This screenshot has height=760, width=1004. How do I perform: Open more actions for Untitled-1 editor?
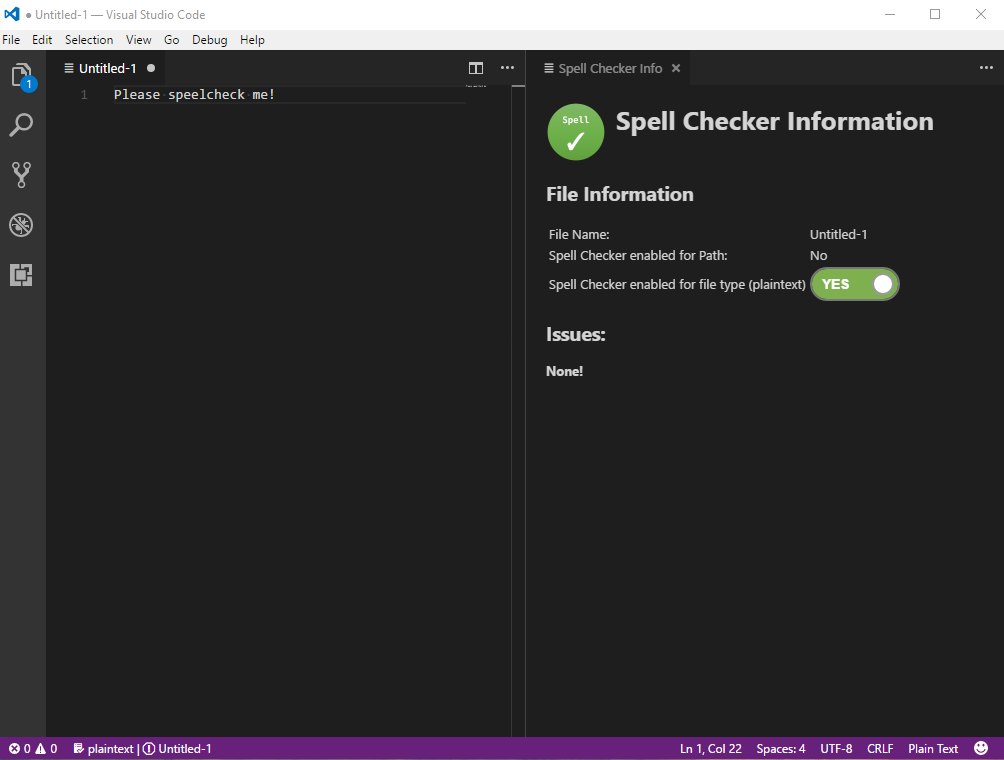click(507, 68)
